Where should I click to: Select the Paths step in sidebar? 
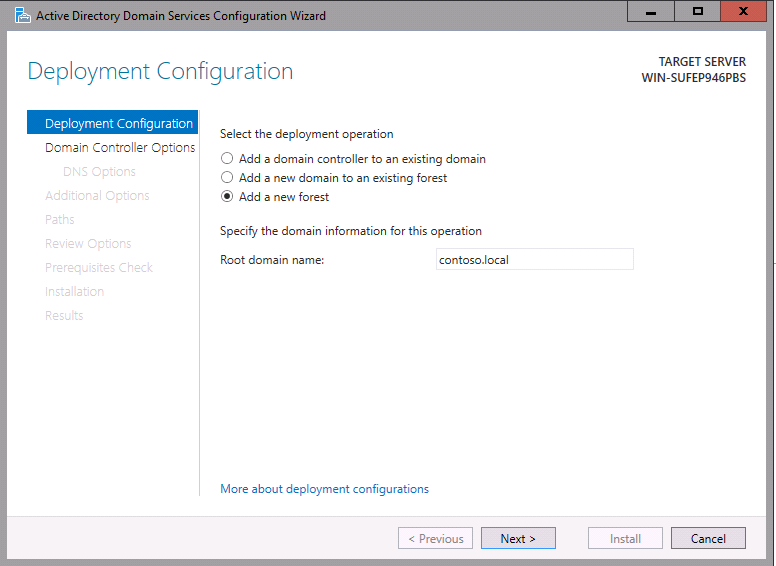[59, 219]
